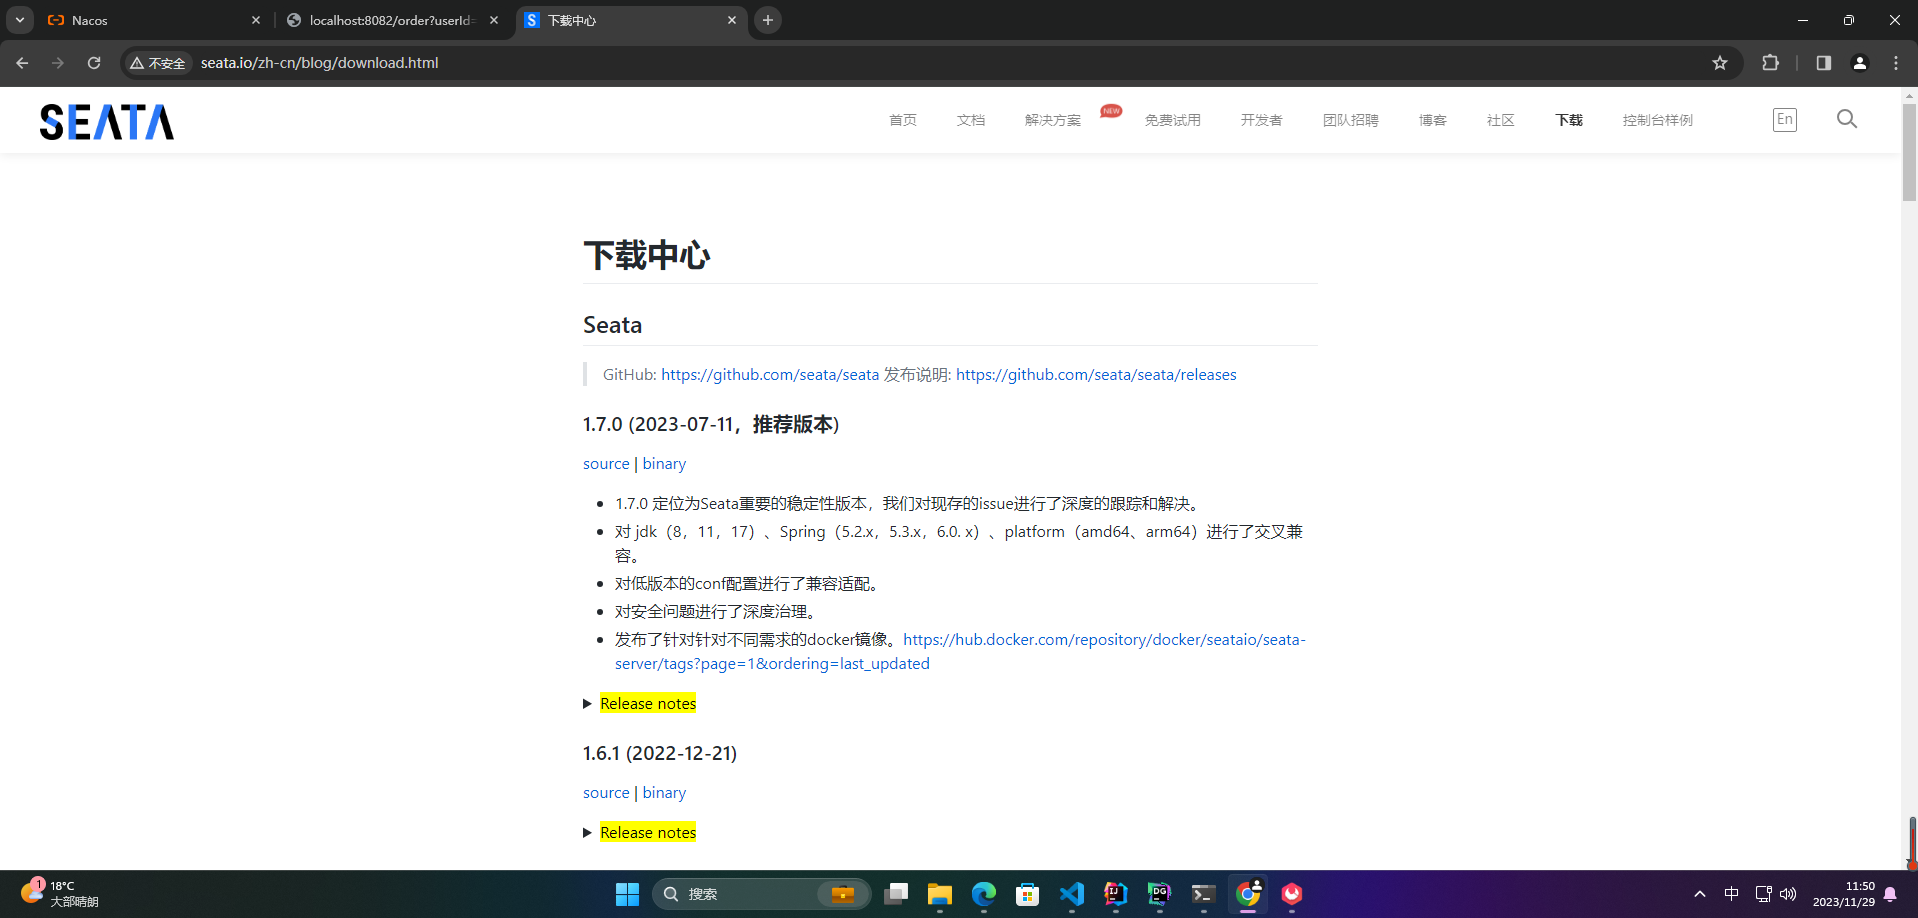Switch site language with the En icon
1918x918 pixels.
1785,120
